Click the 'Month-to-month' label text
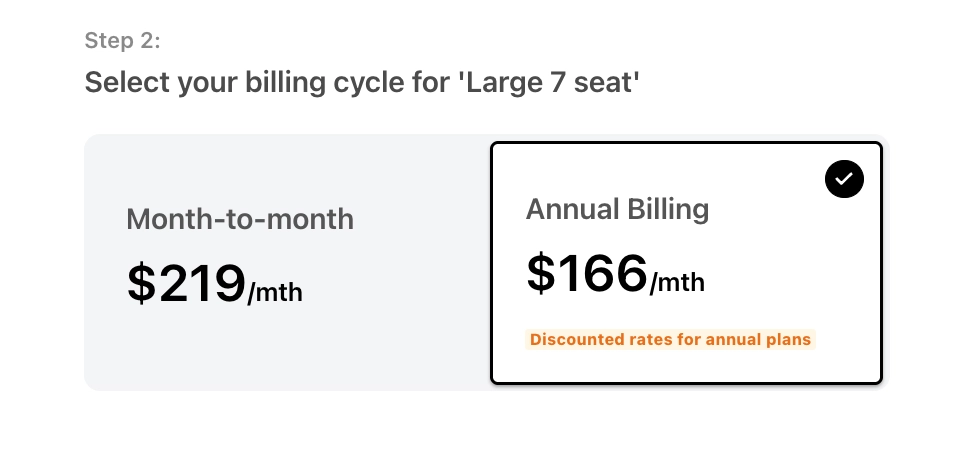 (x=240, y=219)
